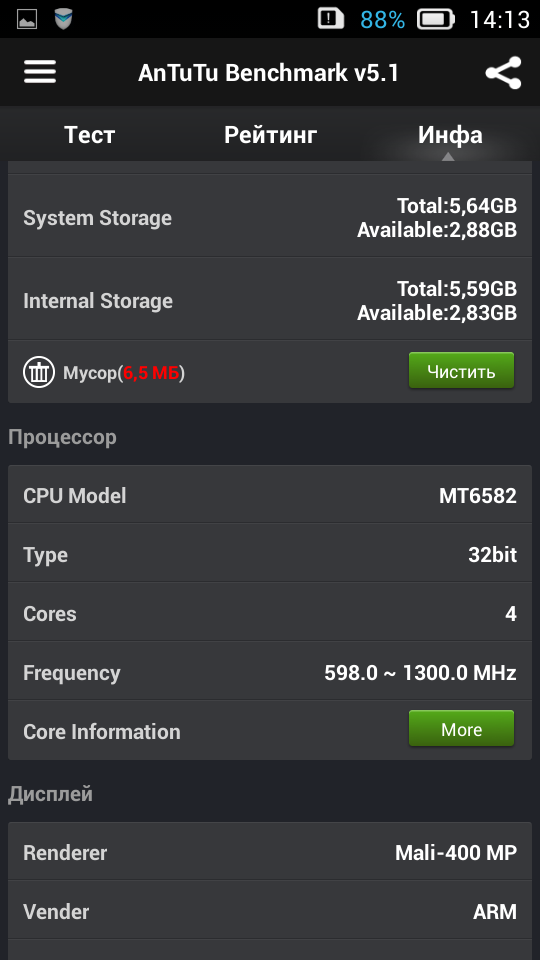The image size is (540, 960).
Task: Switch to the Рейтинг tab
Action: [270, 135]
